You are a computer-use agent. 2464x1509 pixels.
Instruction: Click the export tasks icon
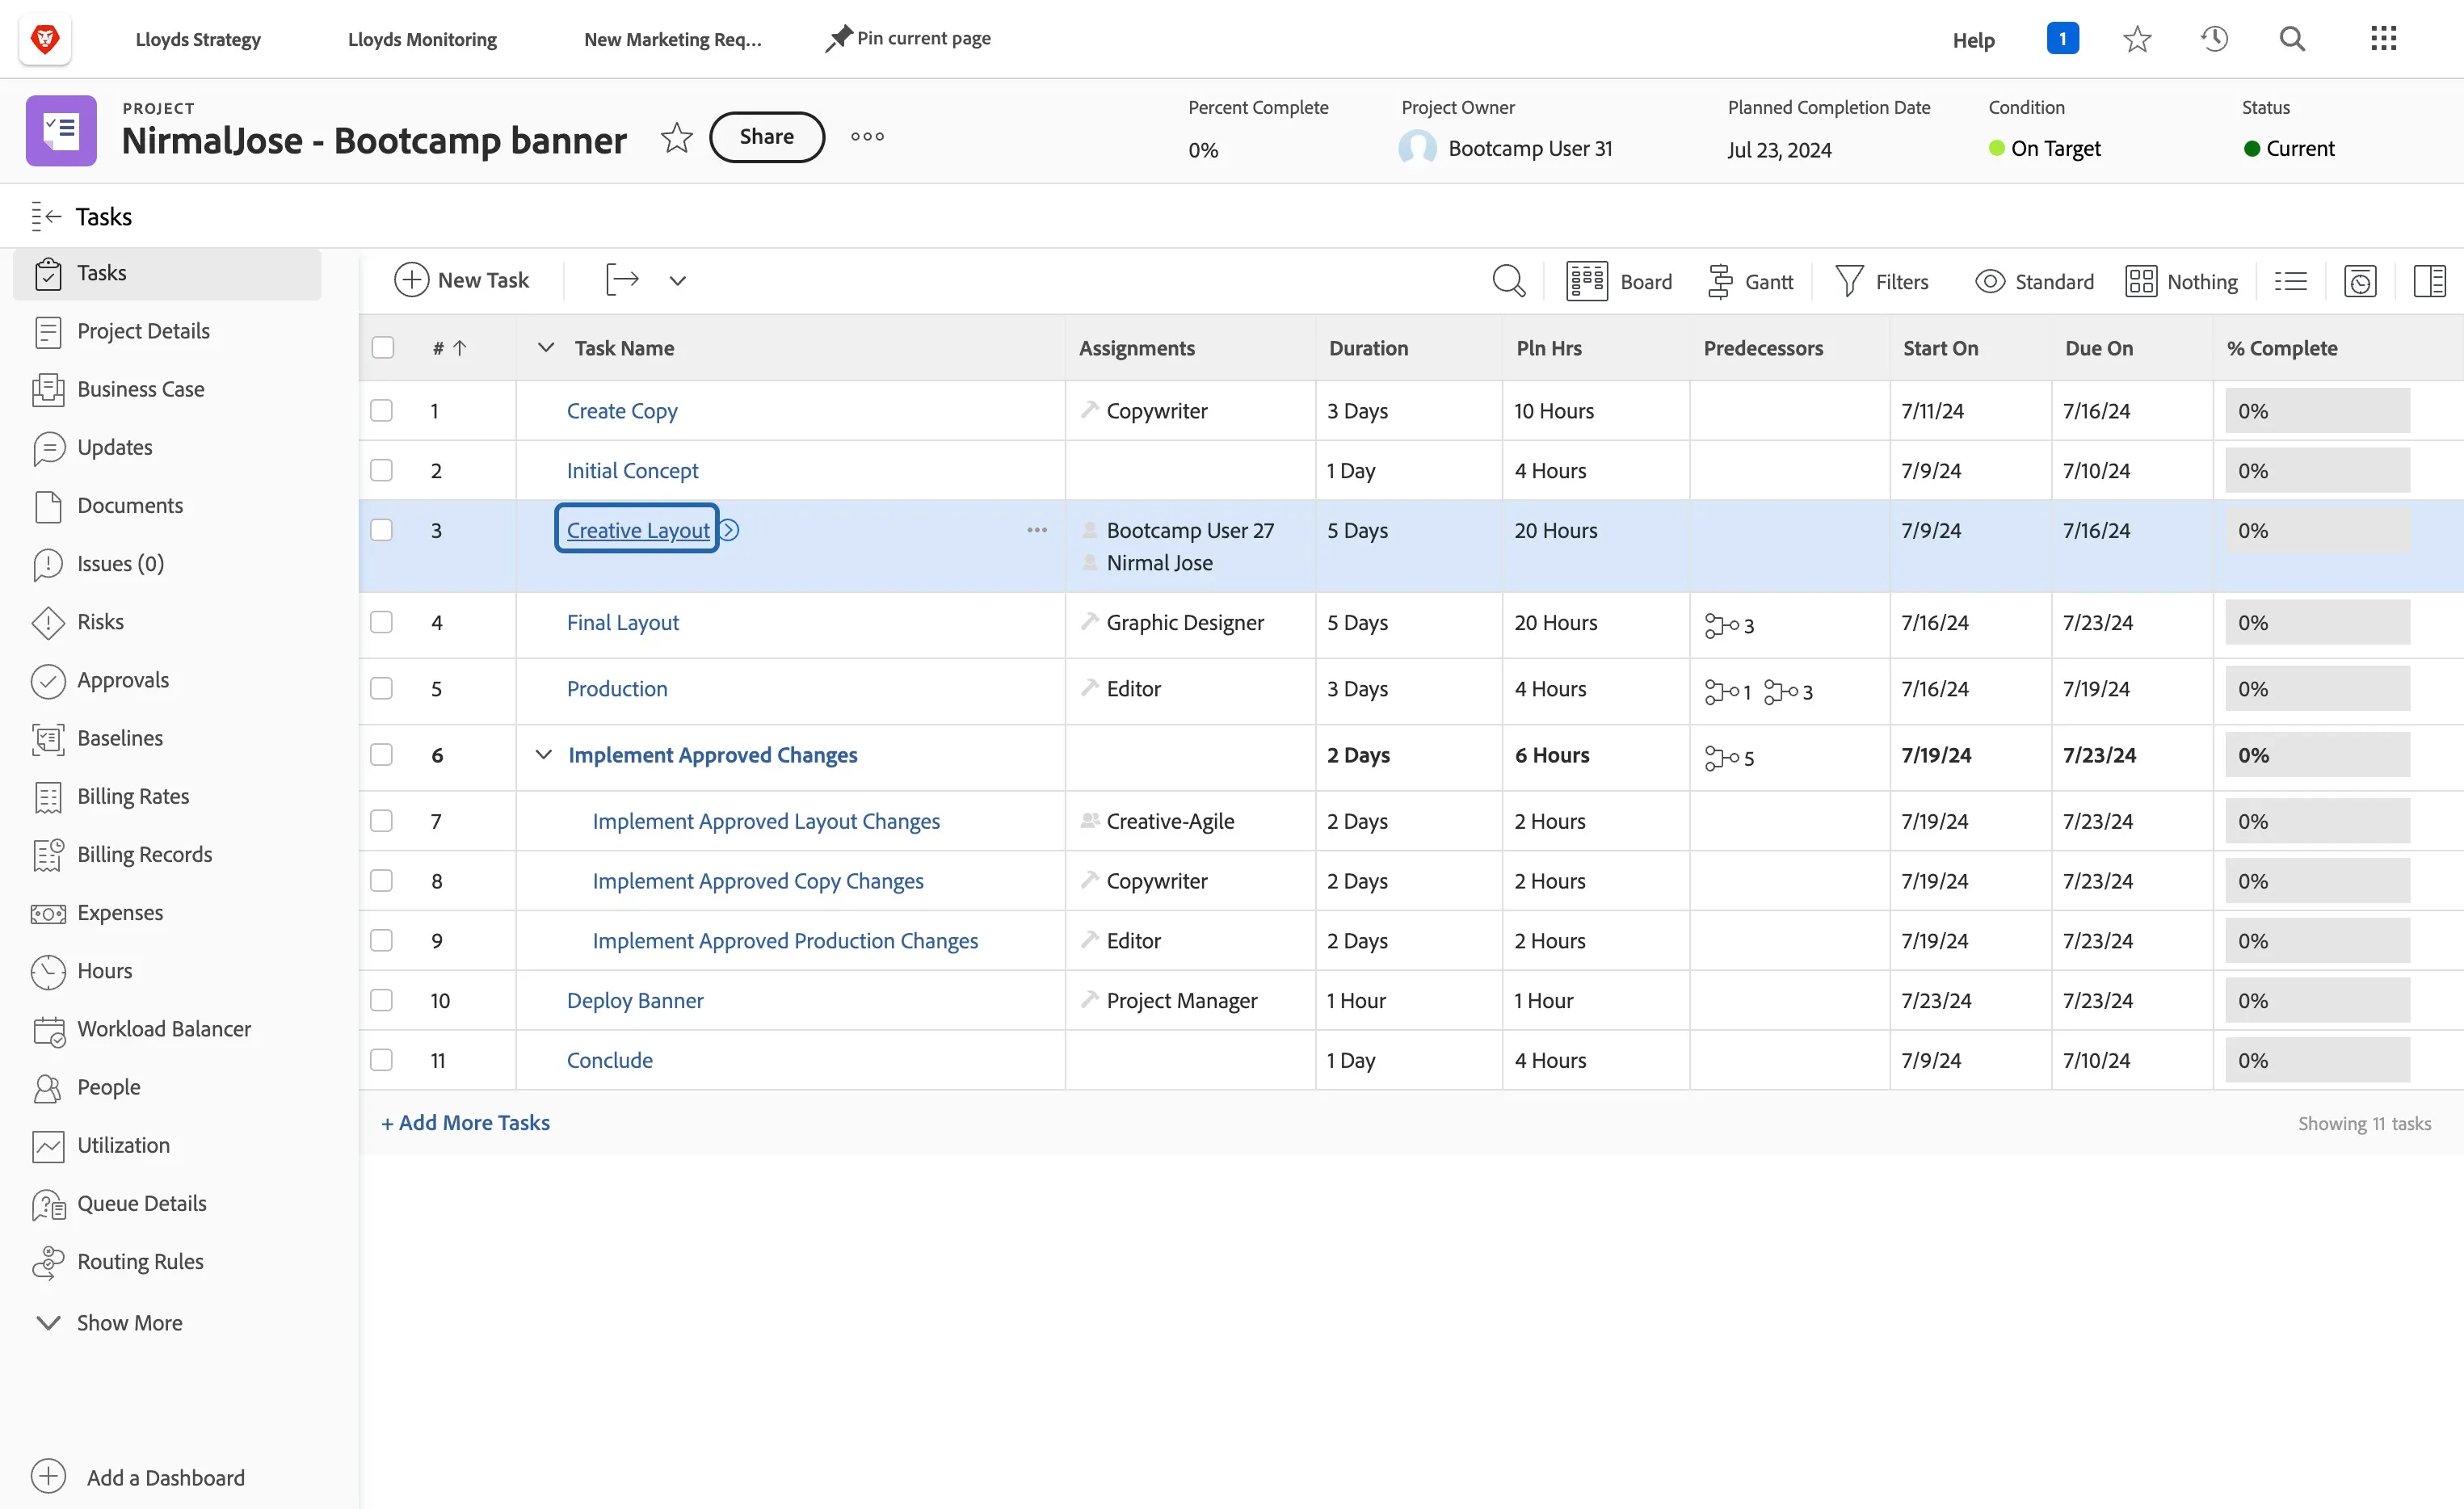tap(622, 280)
